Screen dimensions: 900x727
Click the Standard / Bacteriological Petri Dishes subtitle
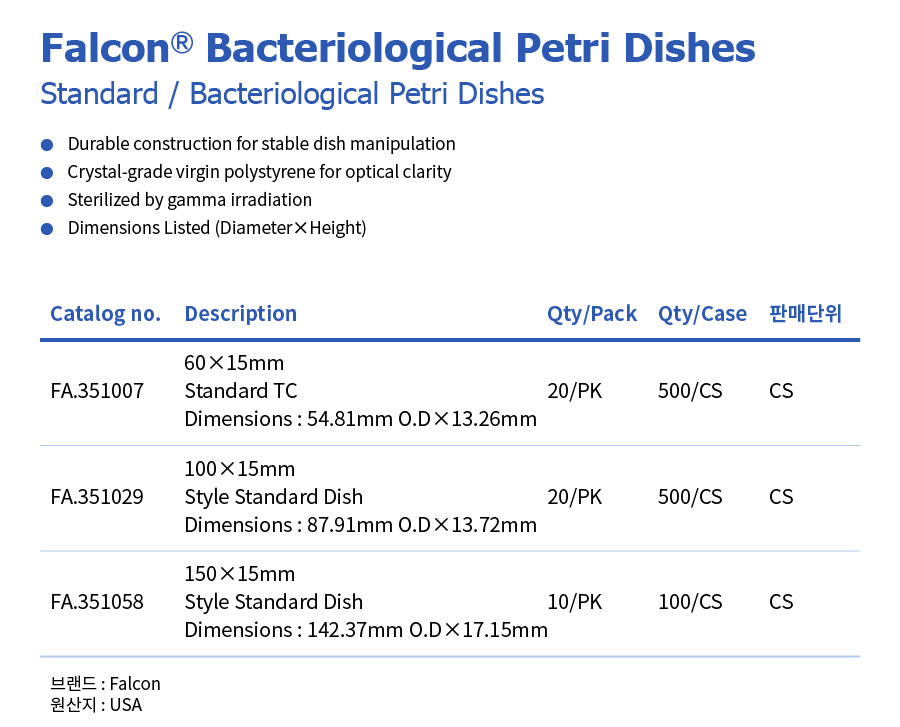[292, 94]
